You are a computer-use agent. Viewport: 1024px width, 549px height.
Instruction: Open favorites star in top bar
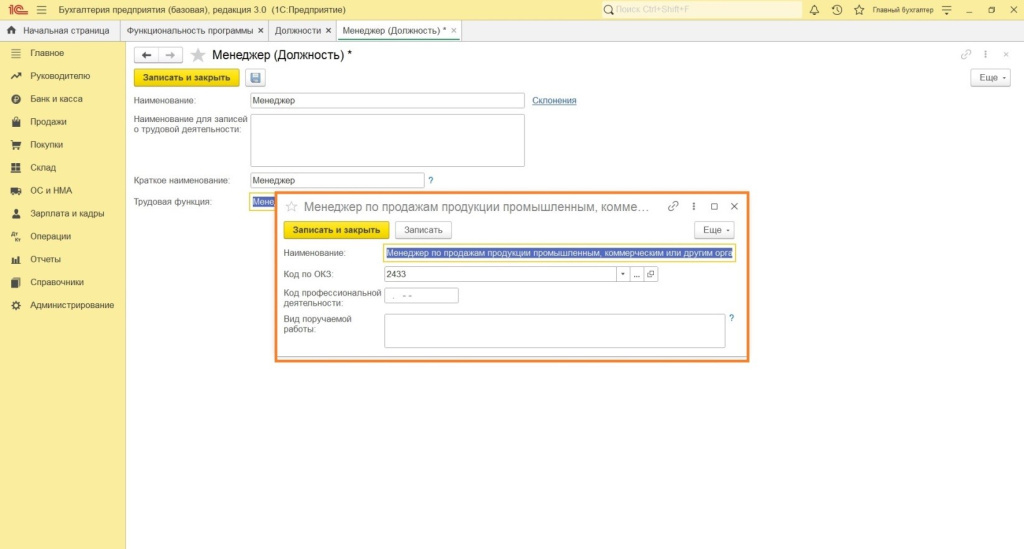coord(858,10)
